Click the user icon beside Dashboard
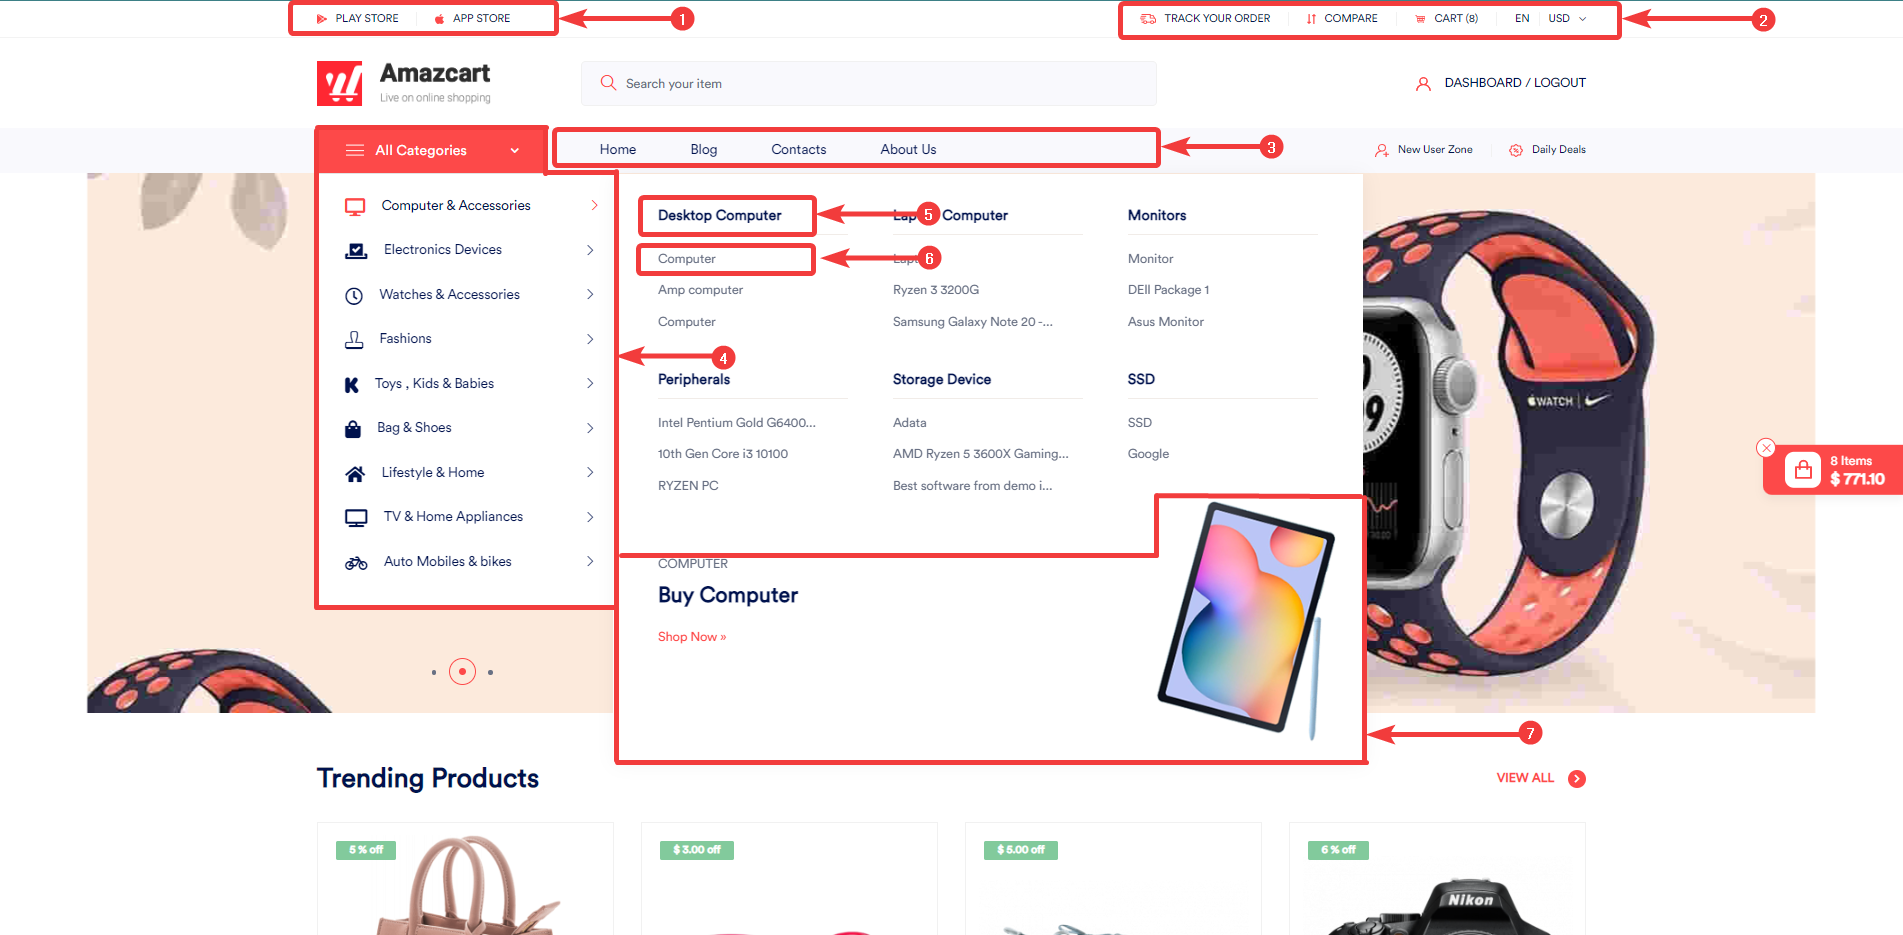This screenshot has height=935, width=1903. [1423, 84]
